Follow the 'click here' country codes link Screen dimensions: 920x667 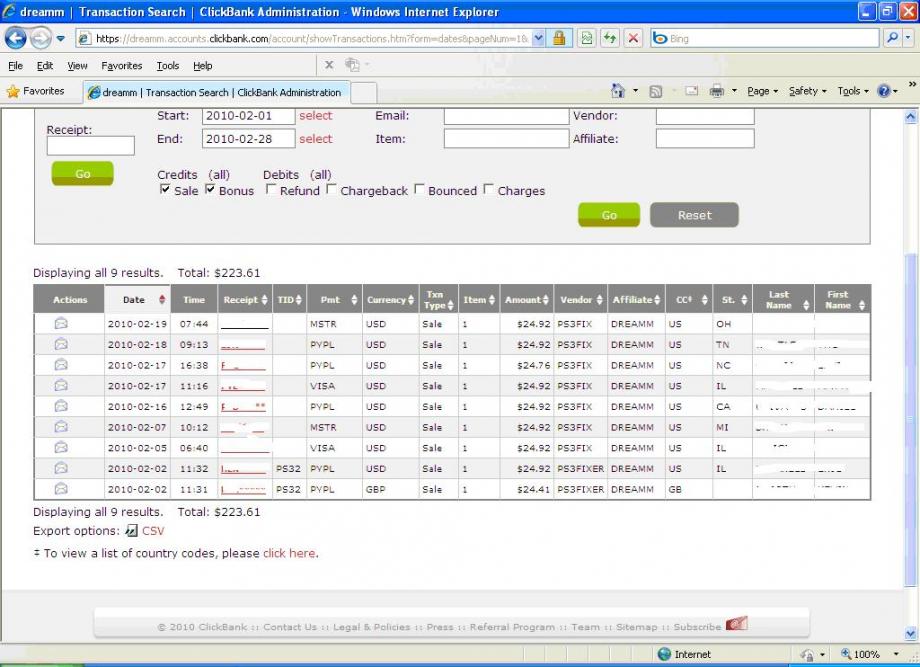tap(289, 553)
